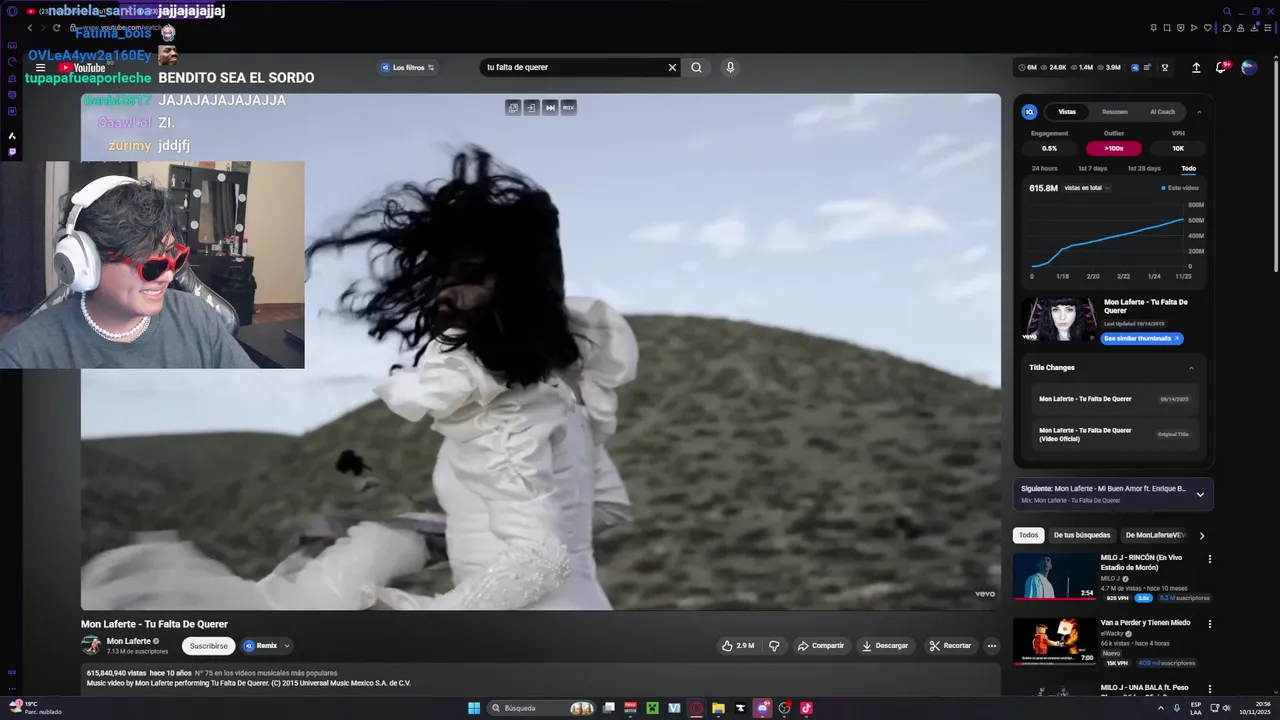The image size is (1280, 720).
Task: Open Mon Laferte channel avatar
Action: pos(91,645)
